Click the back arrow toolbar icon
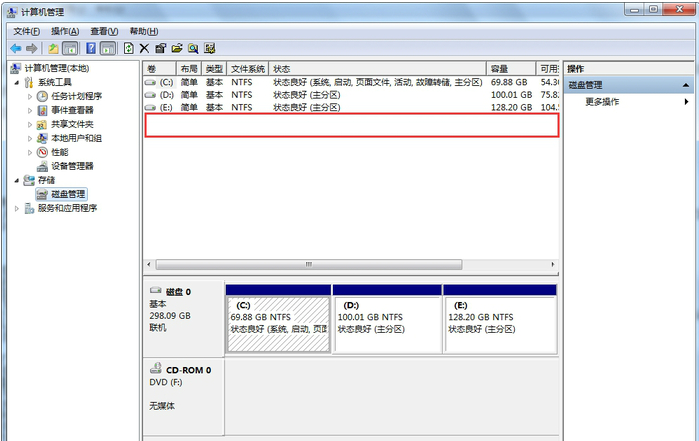 click(x=15, y=48)
